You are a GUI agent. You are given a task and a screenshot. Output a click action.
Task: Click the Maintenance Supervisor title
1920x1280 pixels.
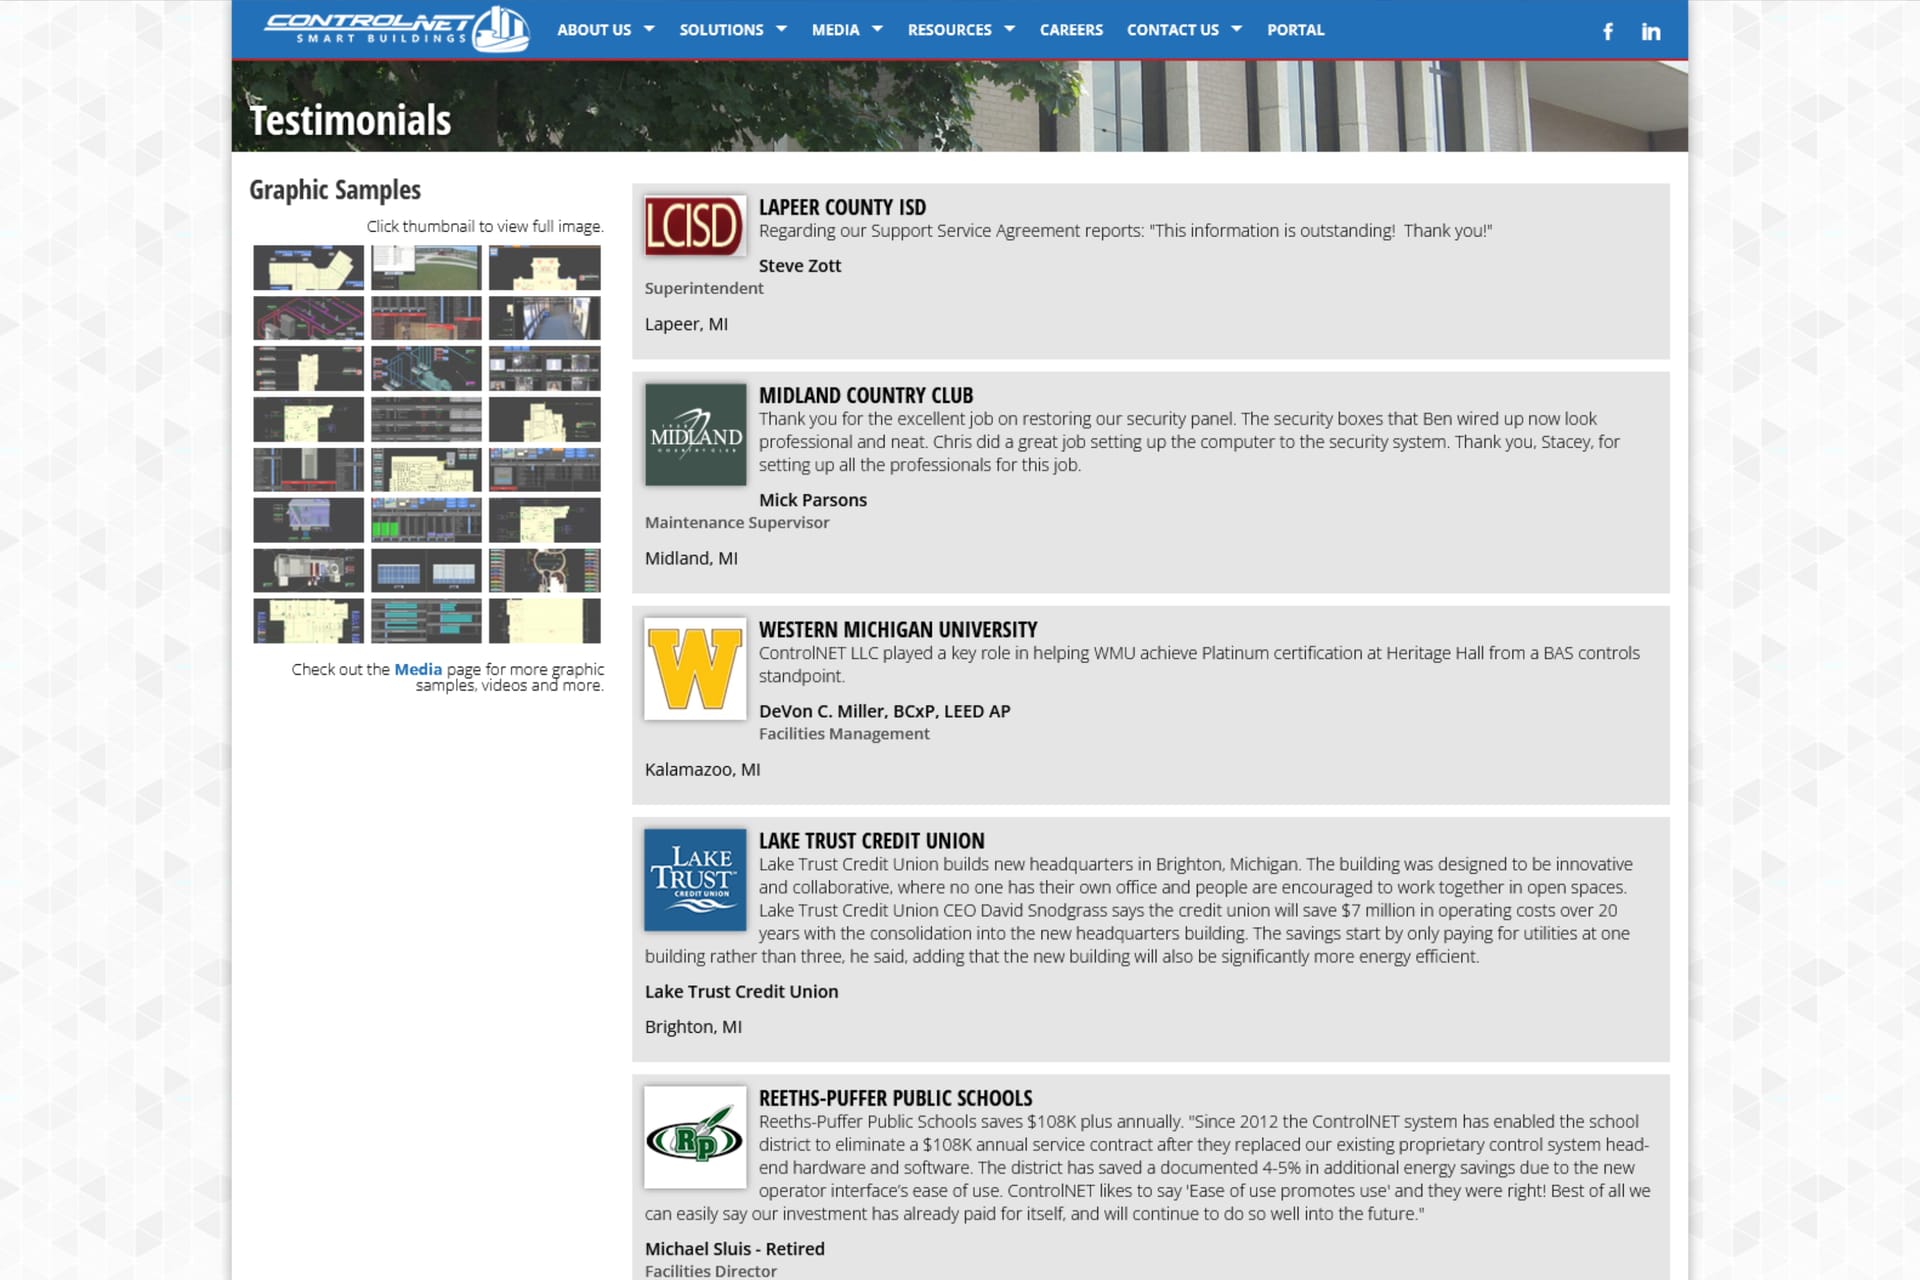(737, 522)
